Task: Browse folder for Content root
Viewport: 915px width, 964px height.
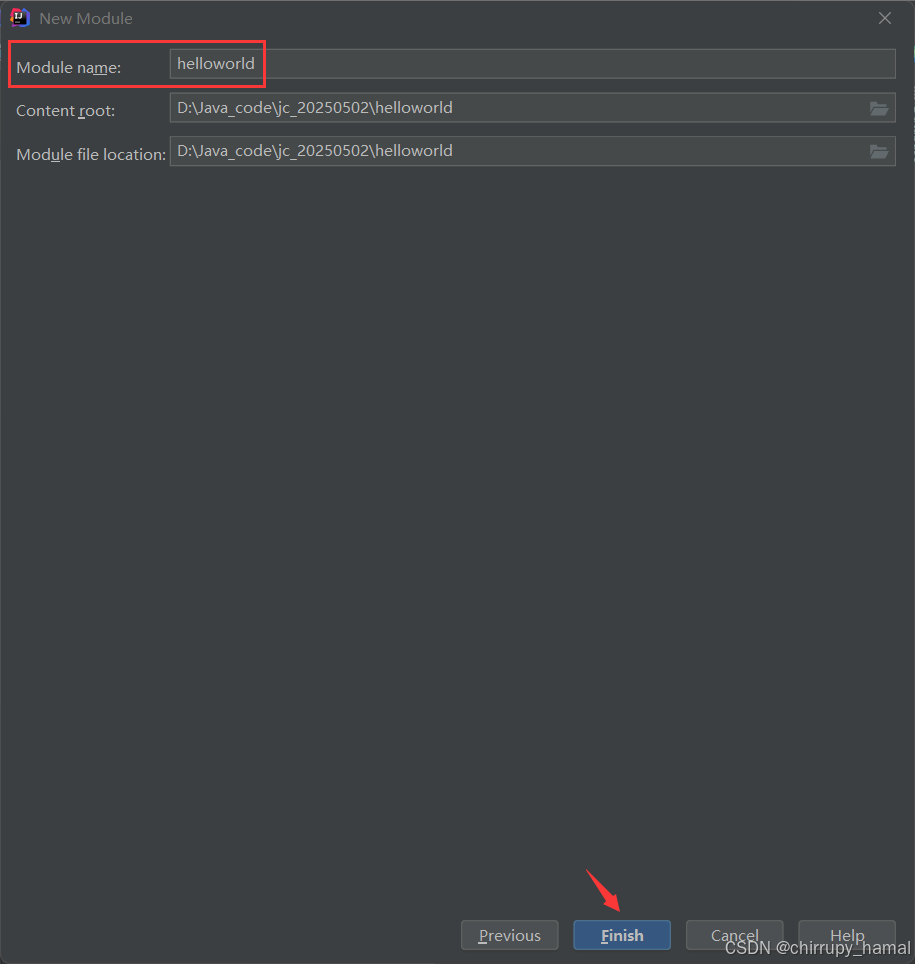Action: click(x=879, y=109)
